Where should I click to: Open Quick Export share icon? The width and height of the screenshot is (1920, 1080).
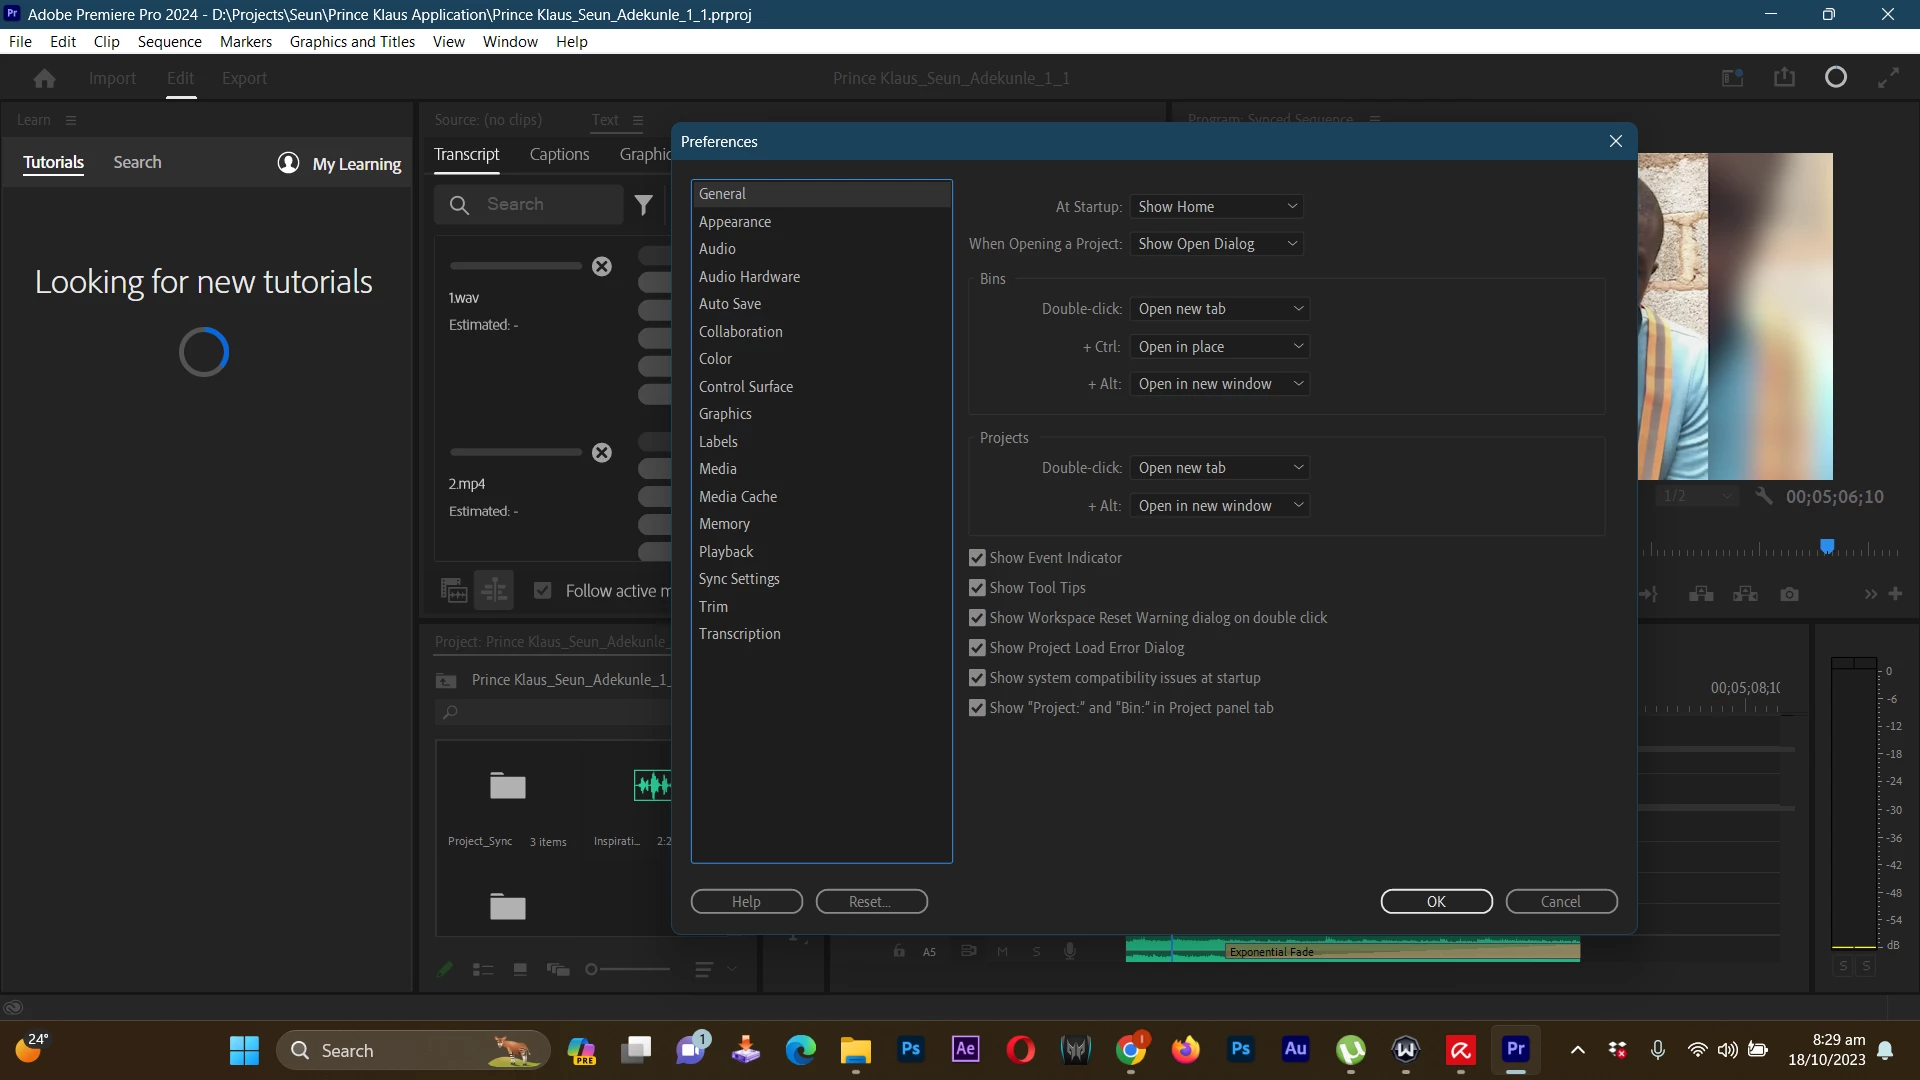1784,78
